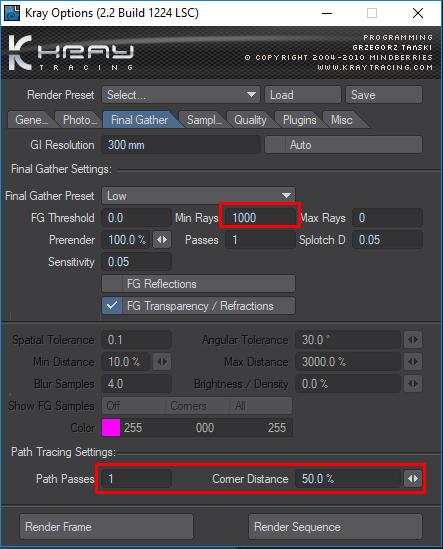Click the Min Distance arrows button
Image resolution: width=443 pixels, height=549 pixels.
click(x=162, y=362)
